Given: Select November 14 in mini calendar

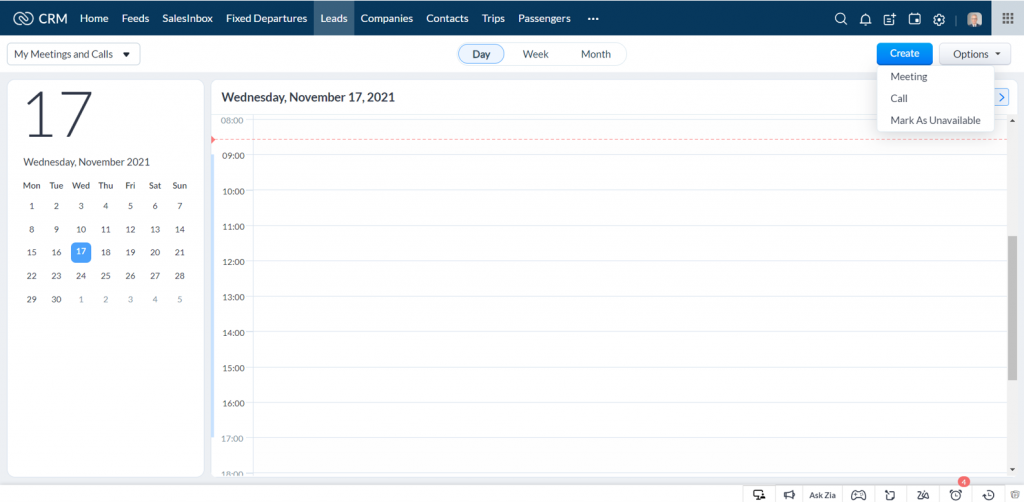Looking at the screenshot, I should pyautogui.click(x=180, y=229).
